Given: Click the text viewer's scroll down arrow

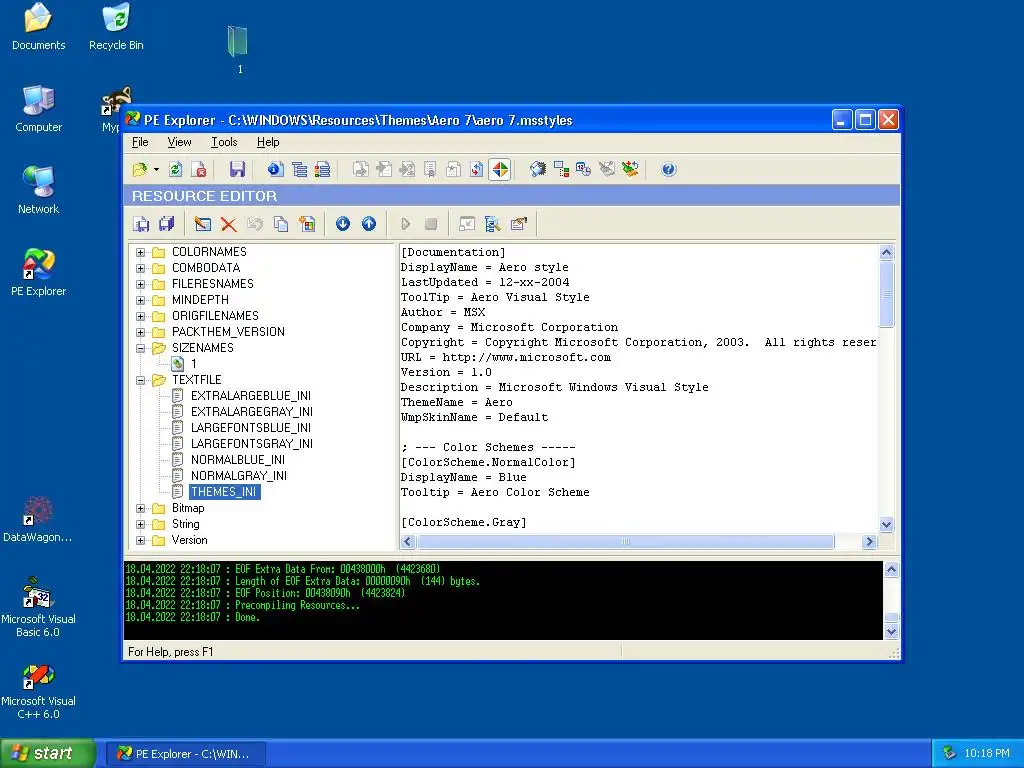Looking at the screenshot, I should point(886,524).
